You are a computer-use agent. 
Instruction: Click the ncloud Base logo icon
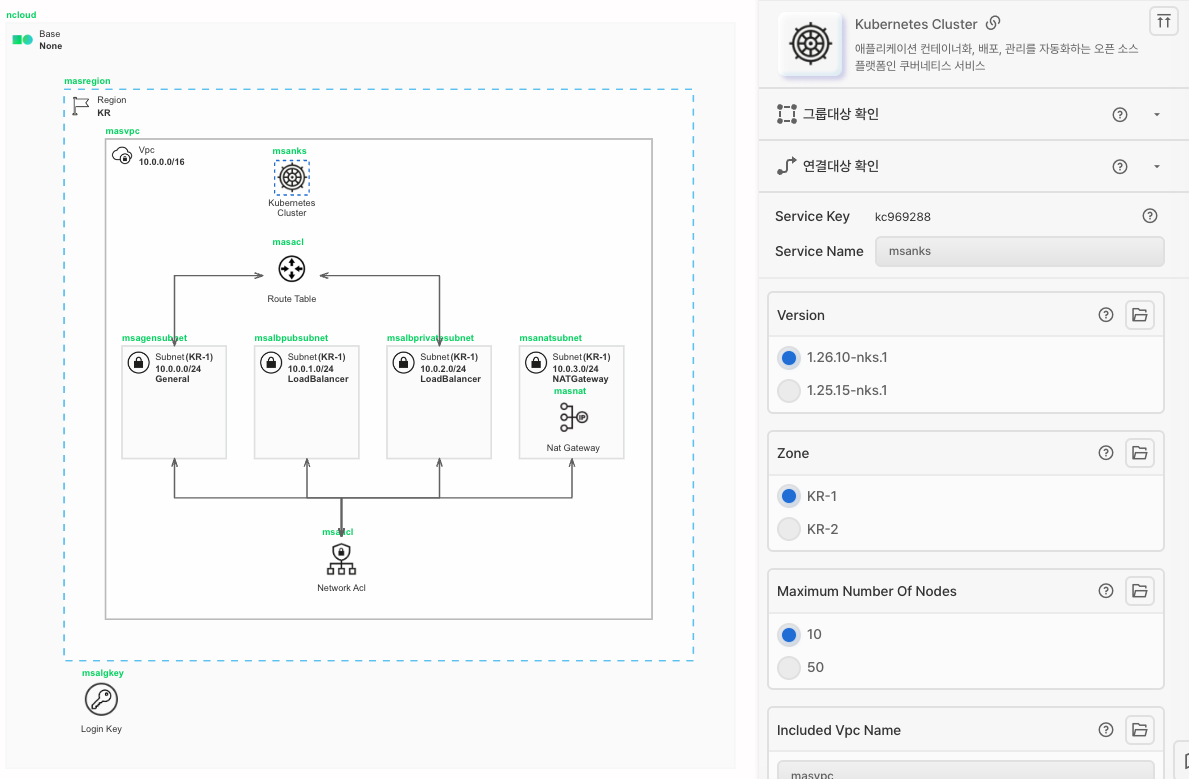point(23,39)
